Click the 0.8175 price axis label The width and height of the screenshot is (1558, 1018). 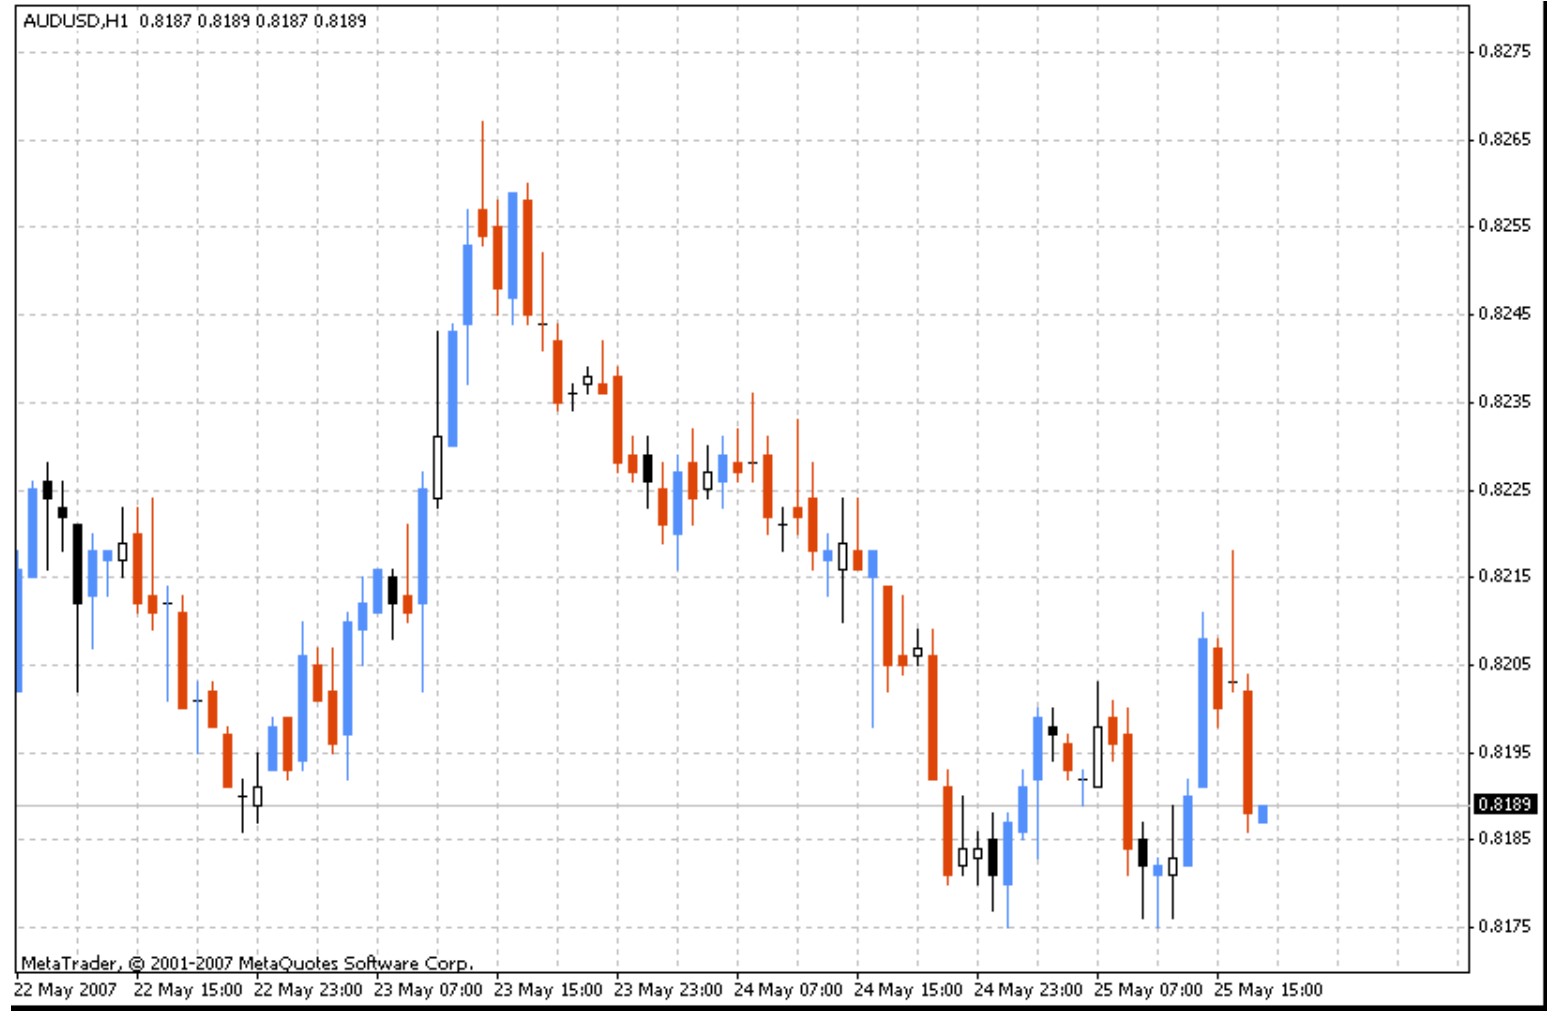(x=1504, y=927)
